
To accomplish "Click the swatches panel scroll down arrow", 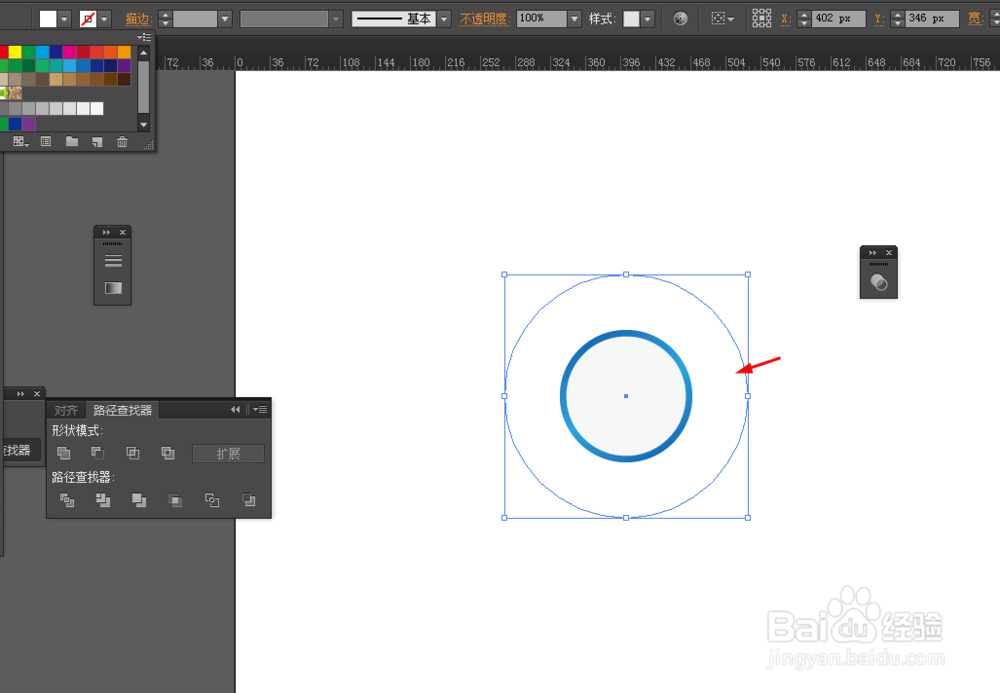I will (x=143, y=125).
